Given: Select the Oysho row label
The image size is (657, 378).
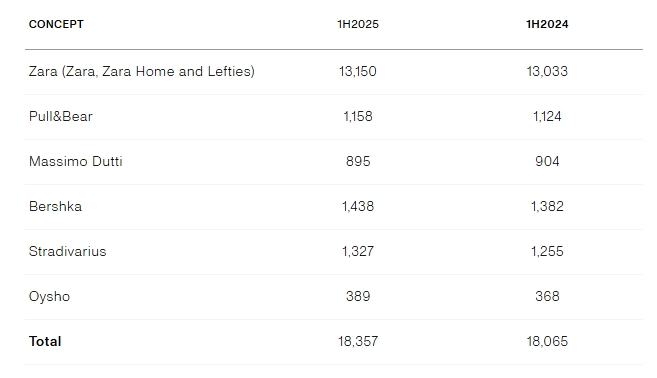Looking at the screenshot, I should [49, 297].
